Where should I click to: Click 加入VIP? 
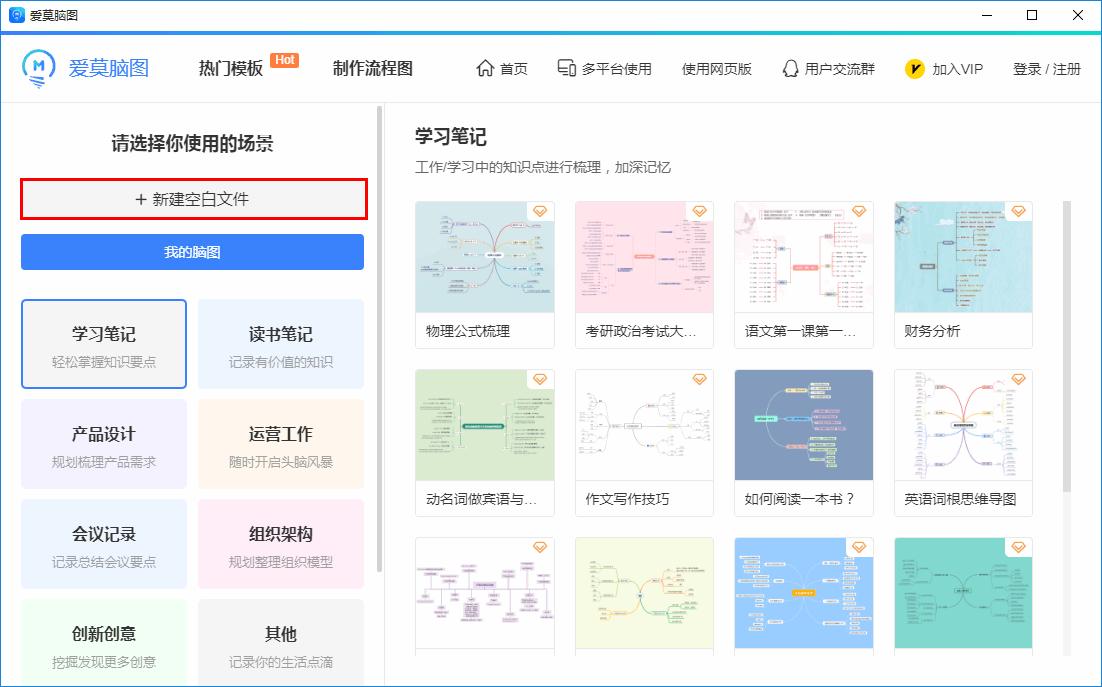944,69
